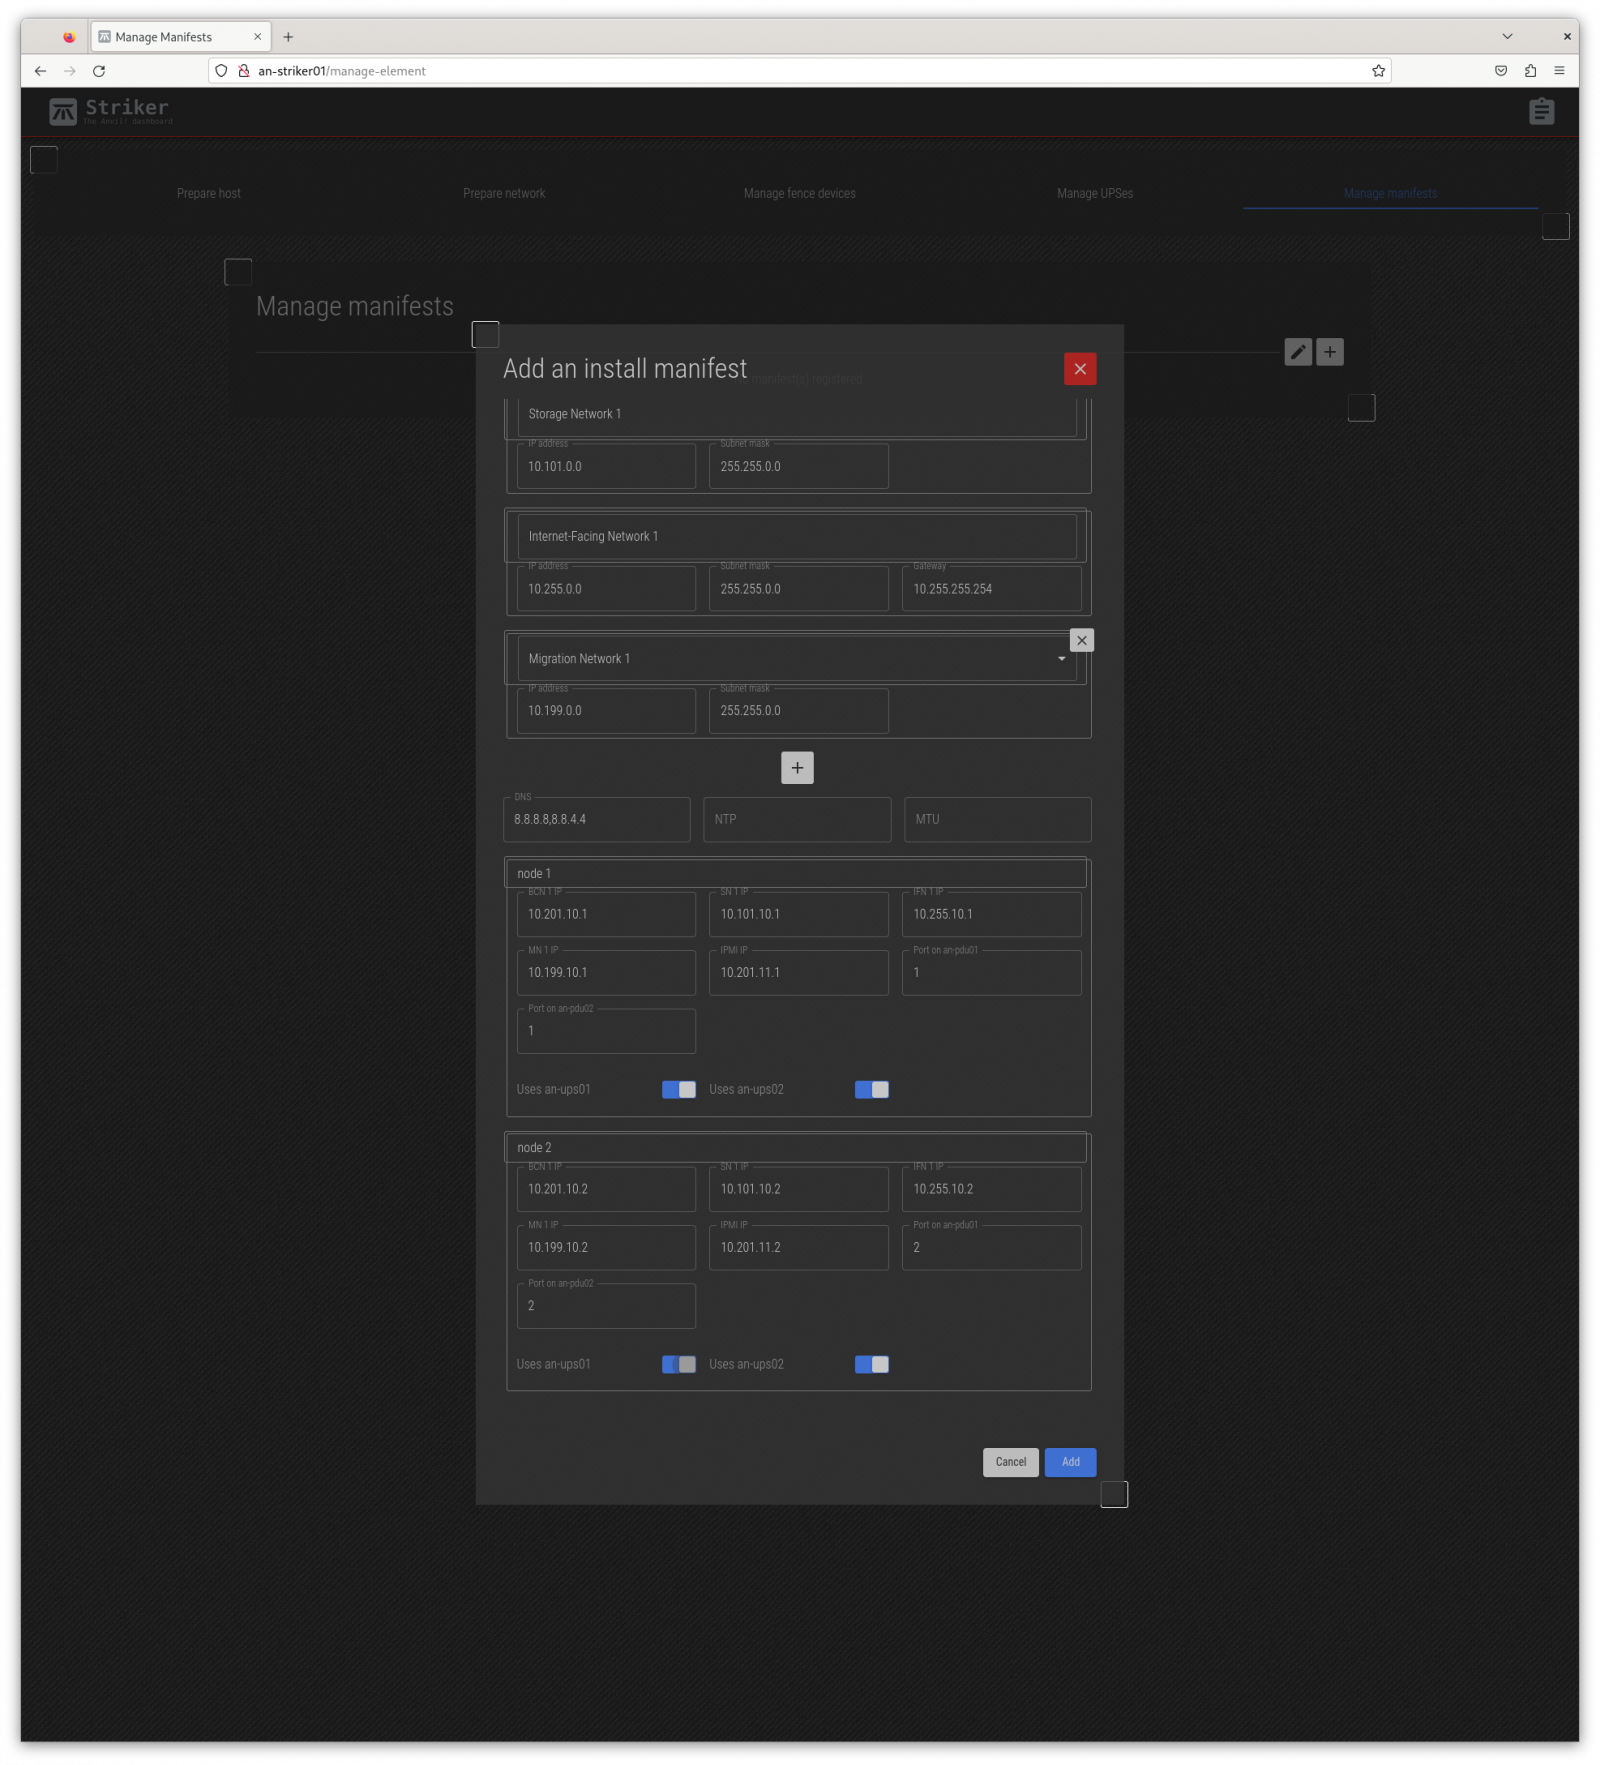The width and height of the screenshot is (1600, 1765).
Task: Toggle node 1 Uses an-ups01 switch
Action: click(678, 1089)
